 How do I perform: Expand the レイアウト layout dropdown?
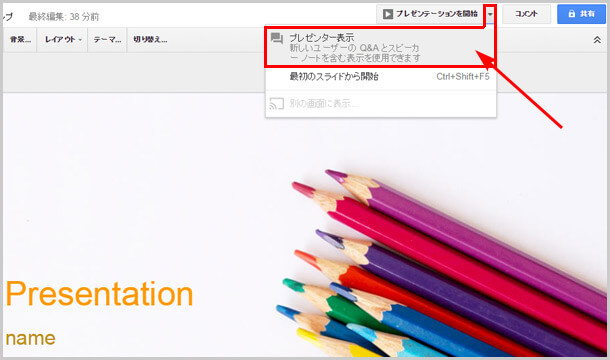63,40
